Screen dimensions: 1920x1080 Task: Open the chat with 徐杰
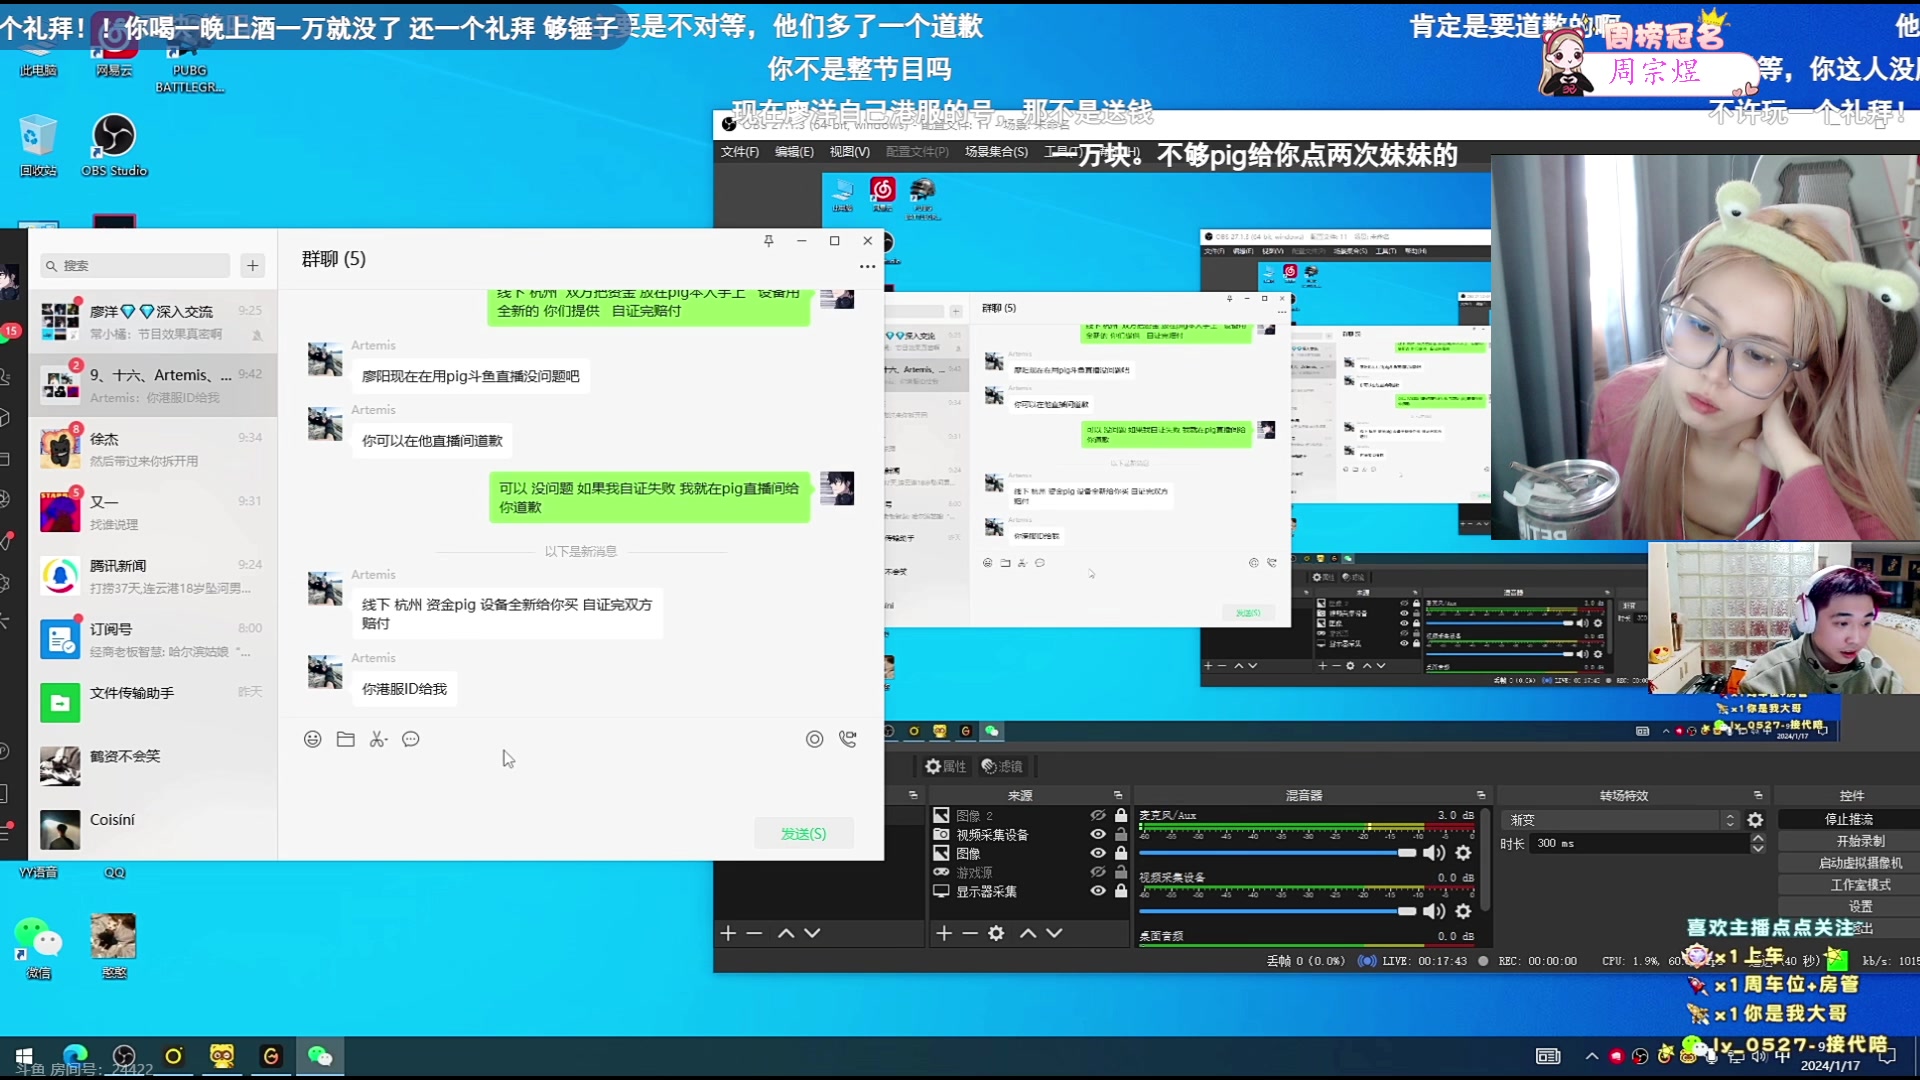(x=153, y=449)
